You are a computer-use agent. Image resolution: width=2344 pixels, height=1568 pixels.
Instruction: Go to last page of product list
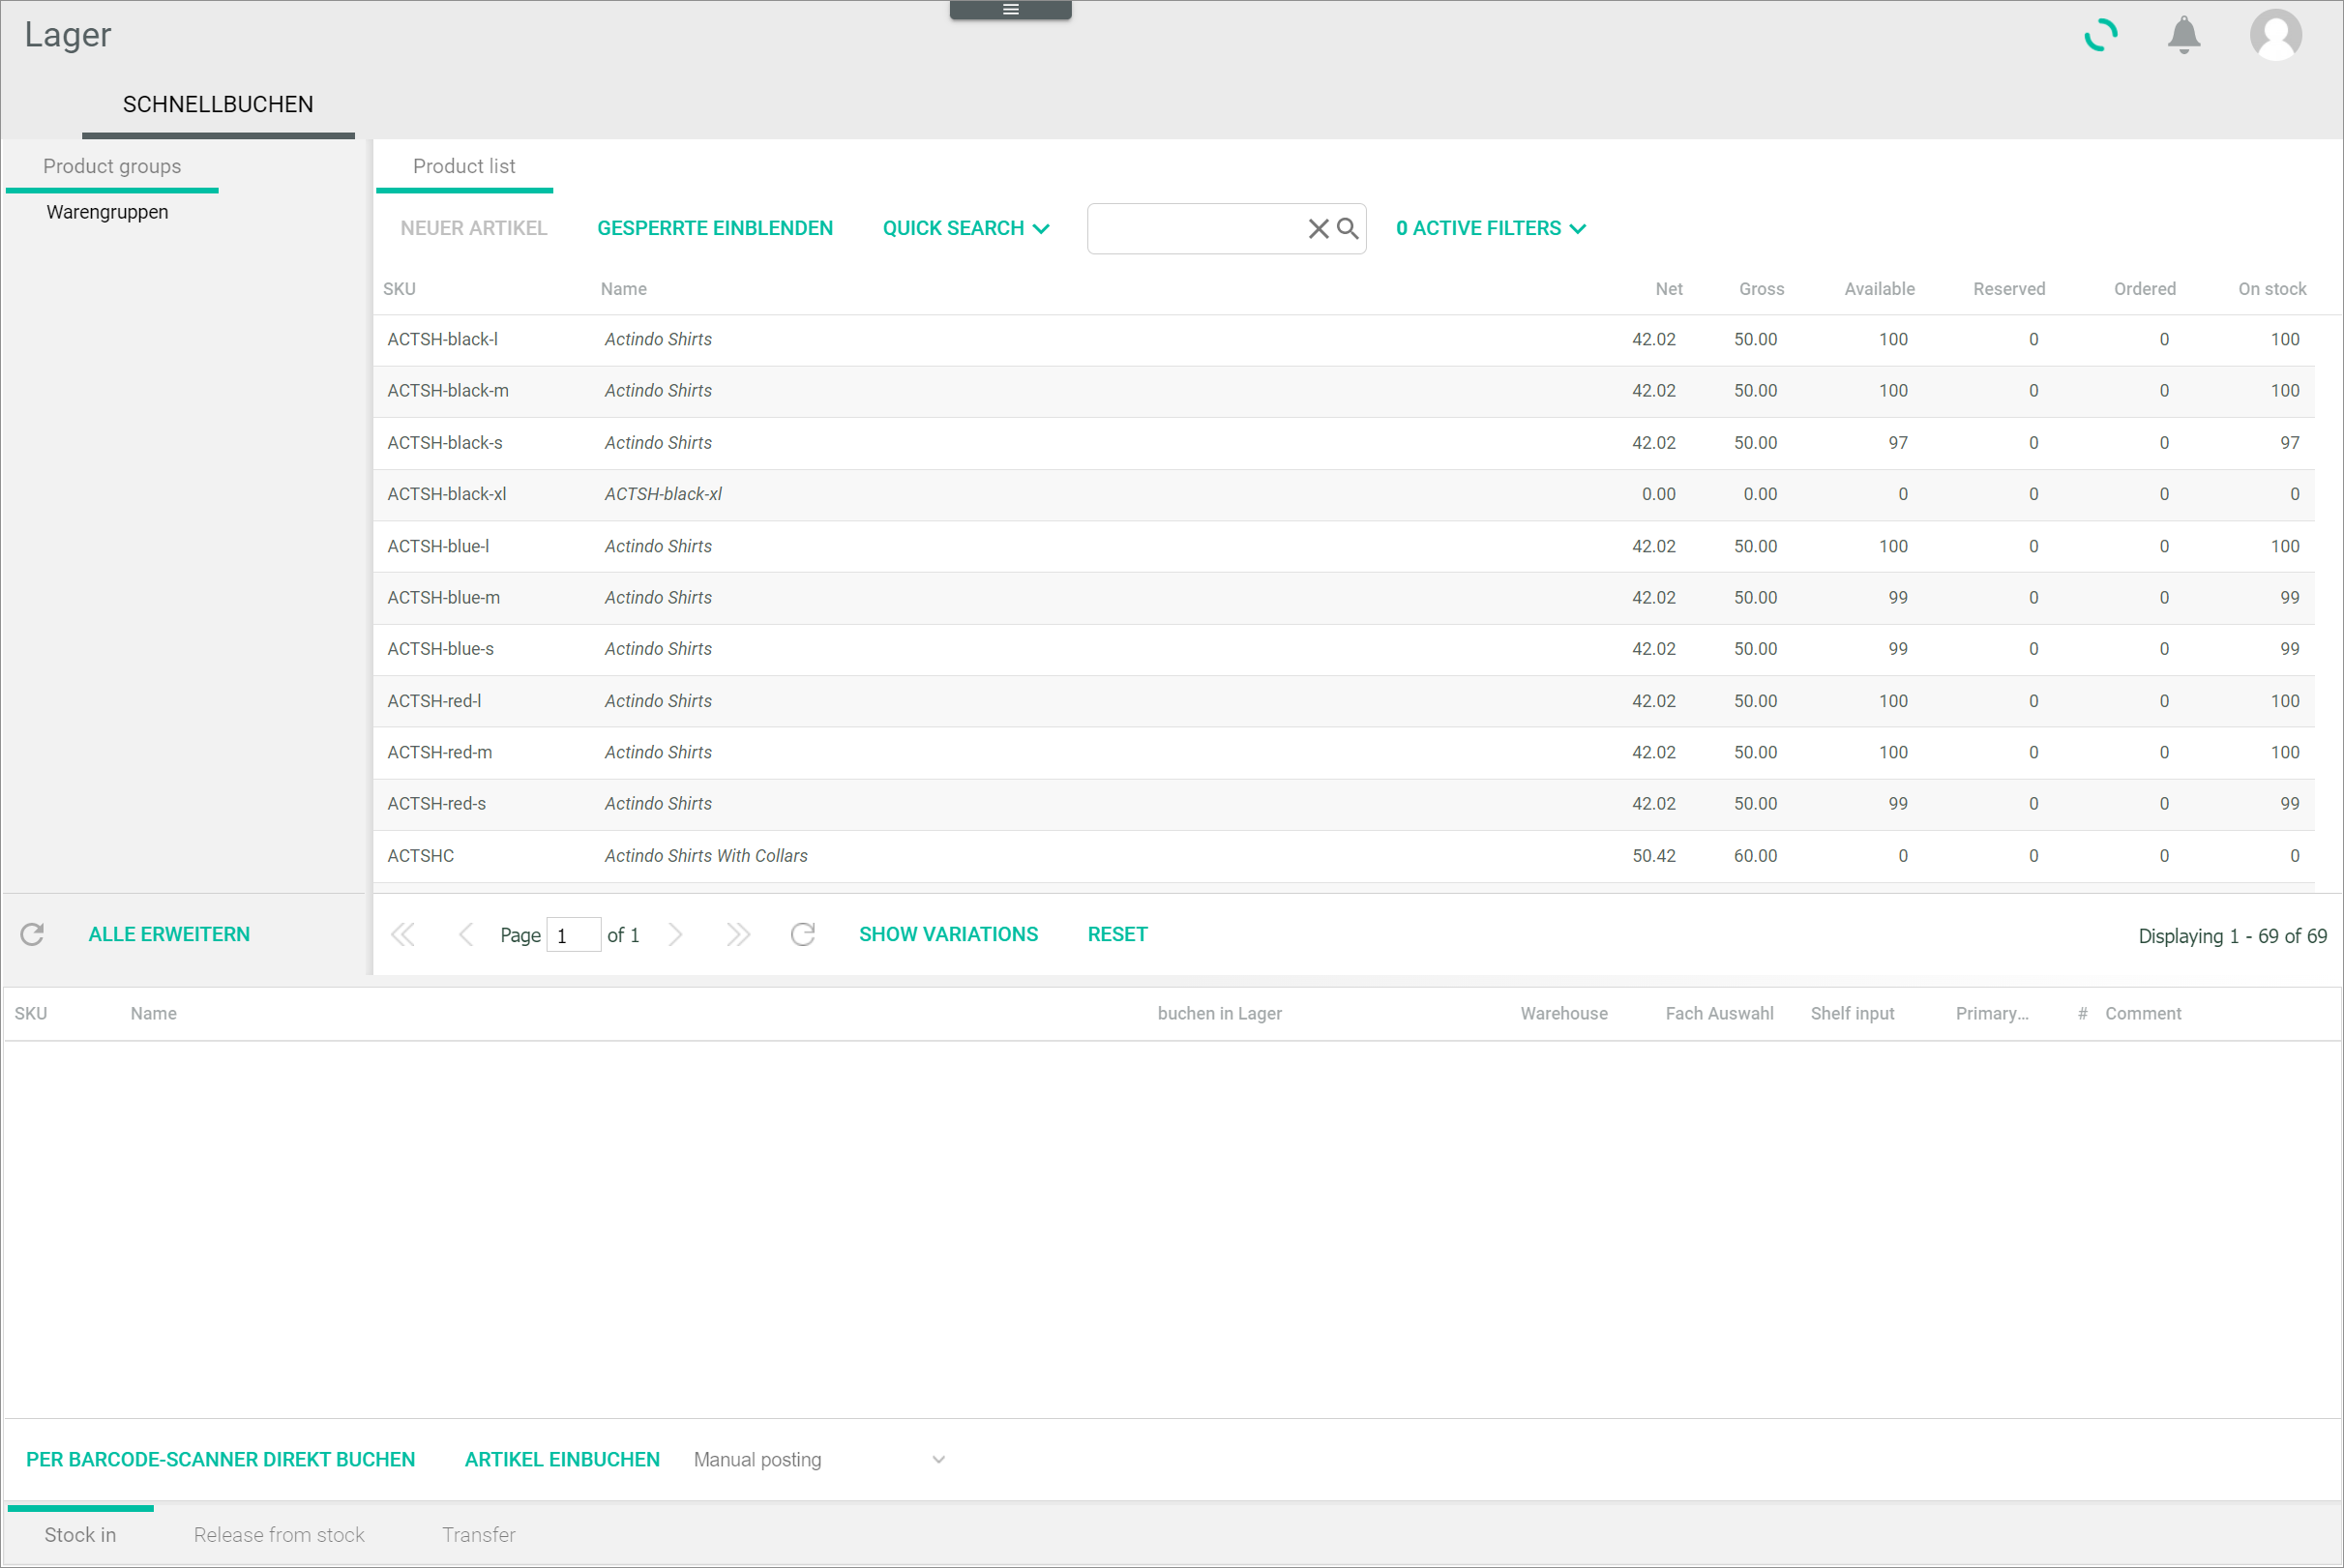pos(738,934)
